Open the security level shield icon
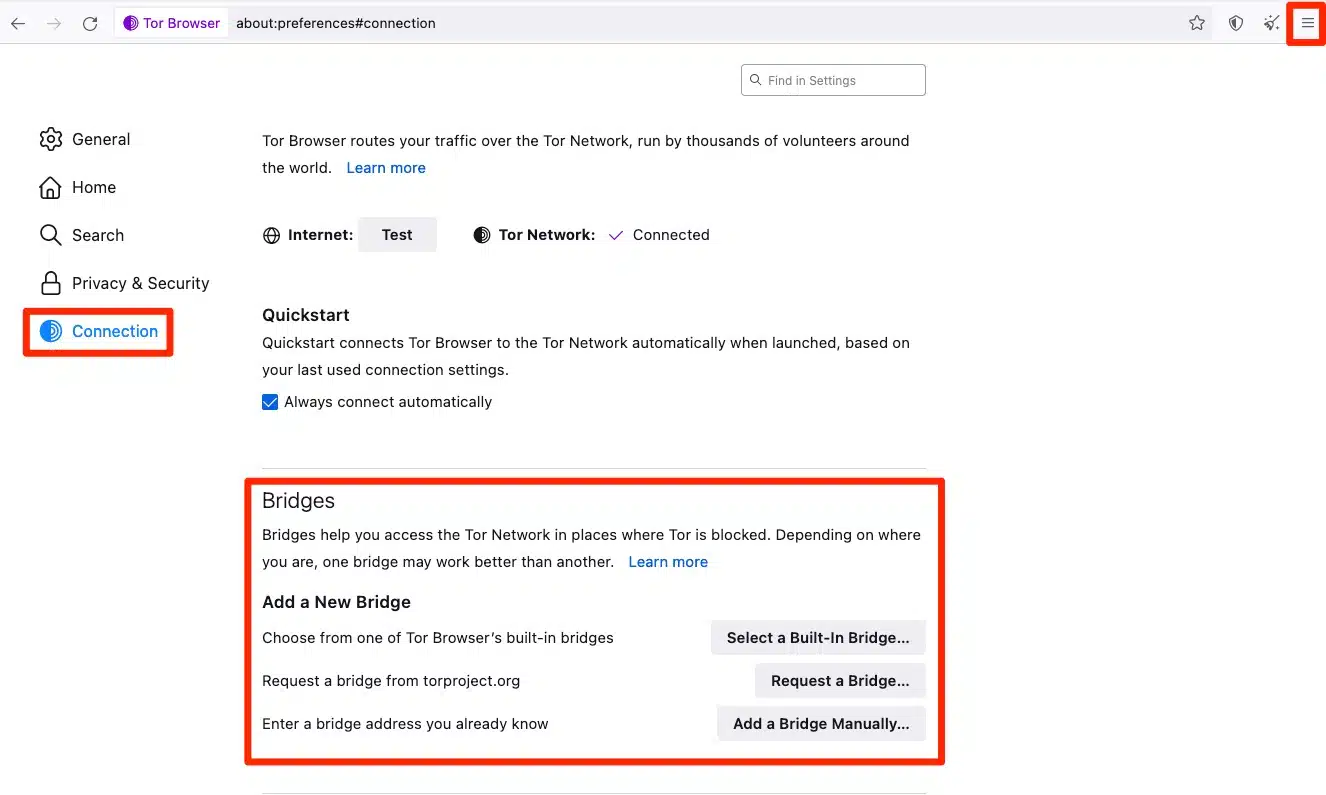The width and height of the screenshot is (1326, 795). click(x=1236, y=23)
